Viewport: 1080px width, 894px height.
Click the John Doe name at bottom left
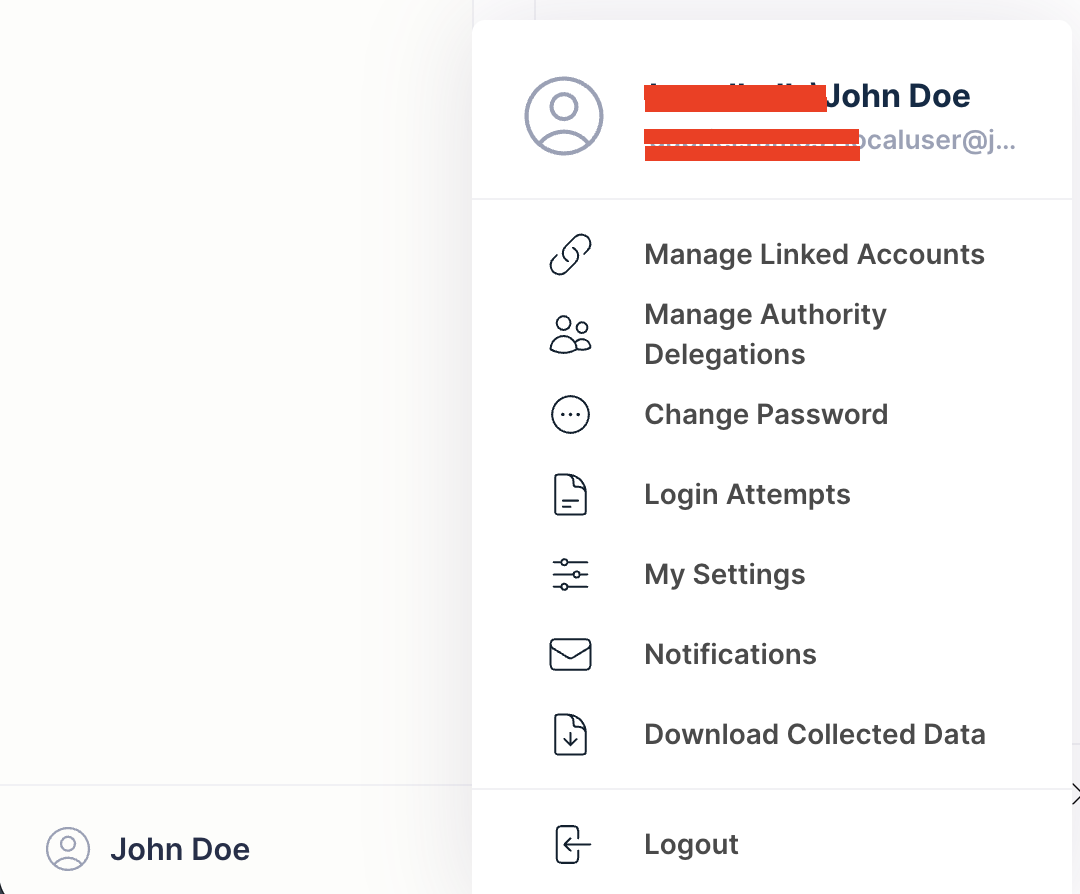pyautogui.click(x=180, y=850)
